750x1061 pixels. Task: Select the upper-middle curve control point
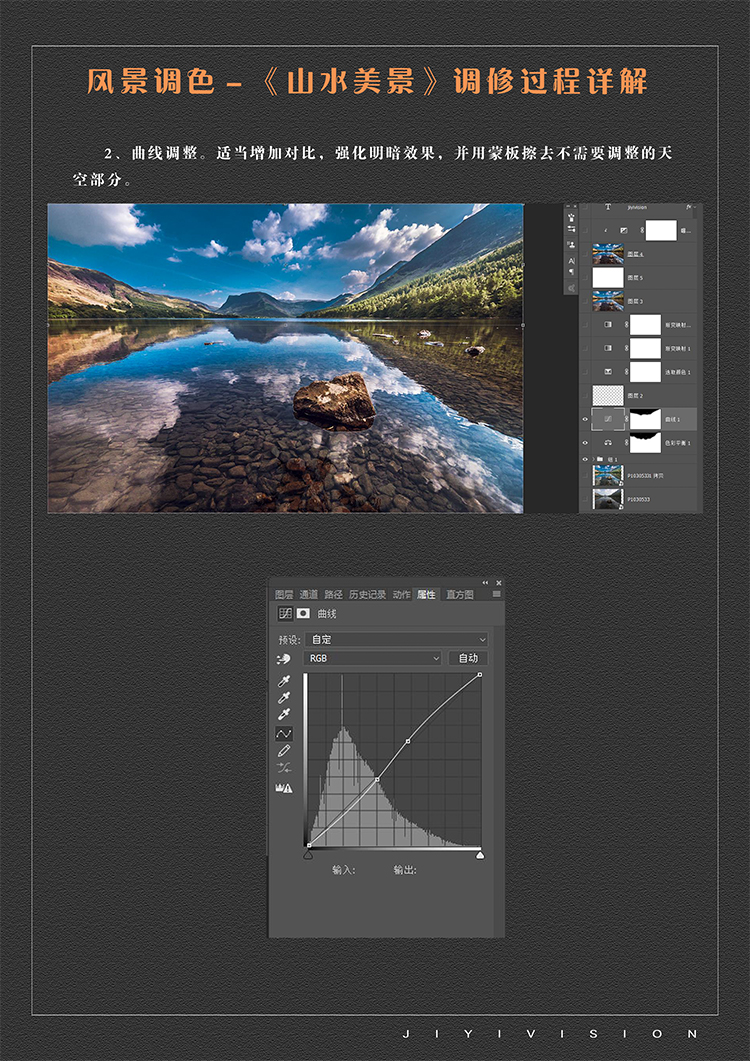(407, 742)
